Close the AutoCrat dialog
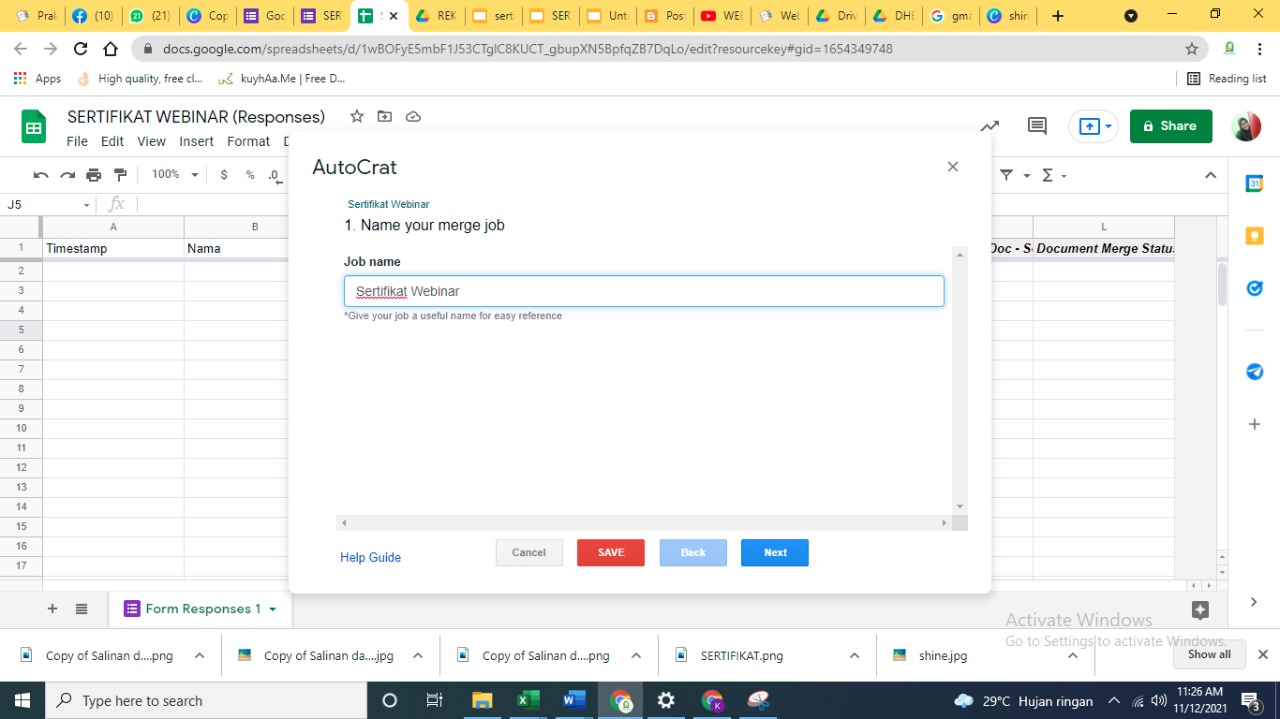 [953, 167]
